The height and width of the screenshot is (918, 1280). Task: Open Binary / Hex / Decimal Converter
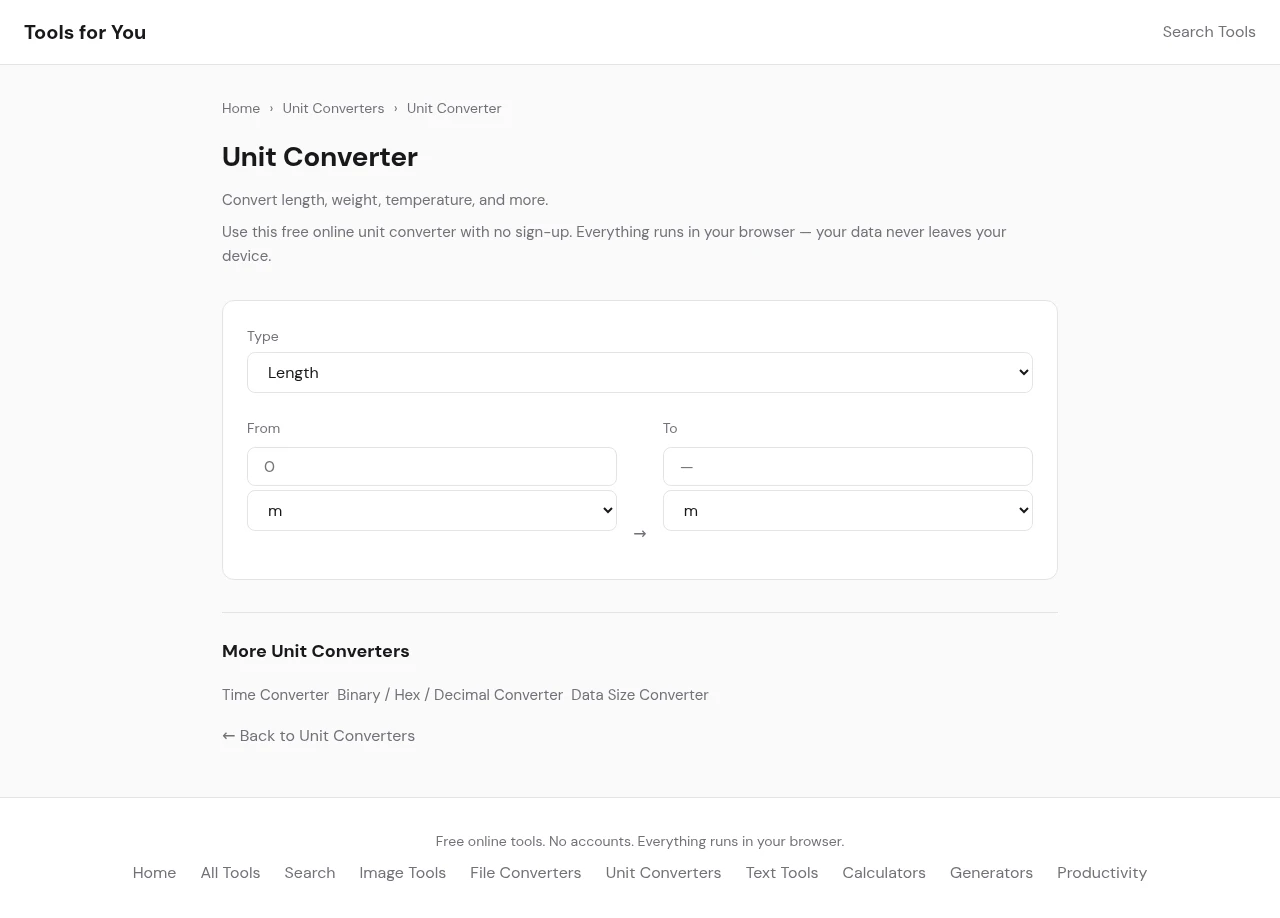click(450, 695)
